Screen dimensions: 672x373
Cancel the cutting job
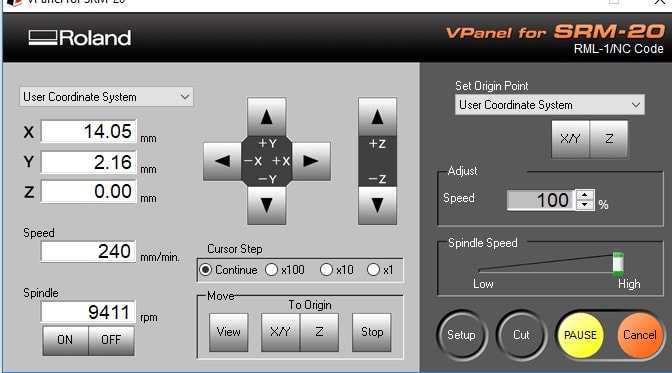click(x=639, y=335)
